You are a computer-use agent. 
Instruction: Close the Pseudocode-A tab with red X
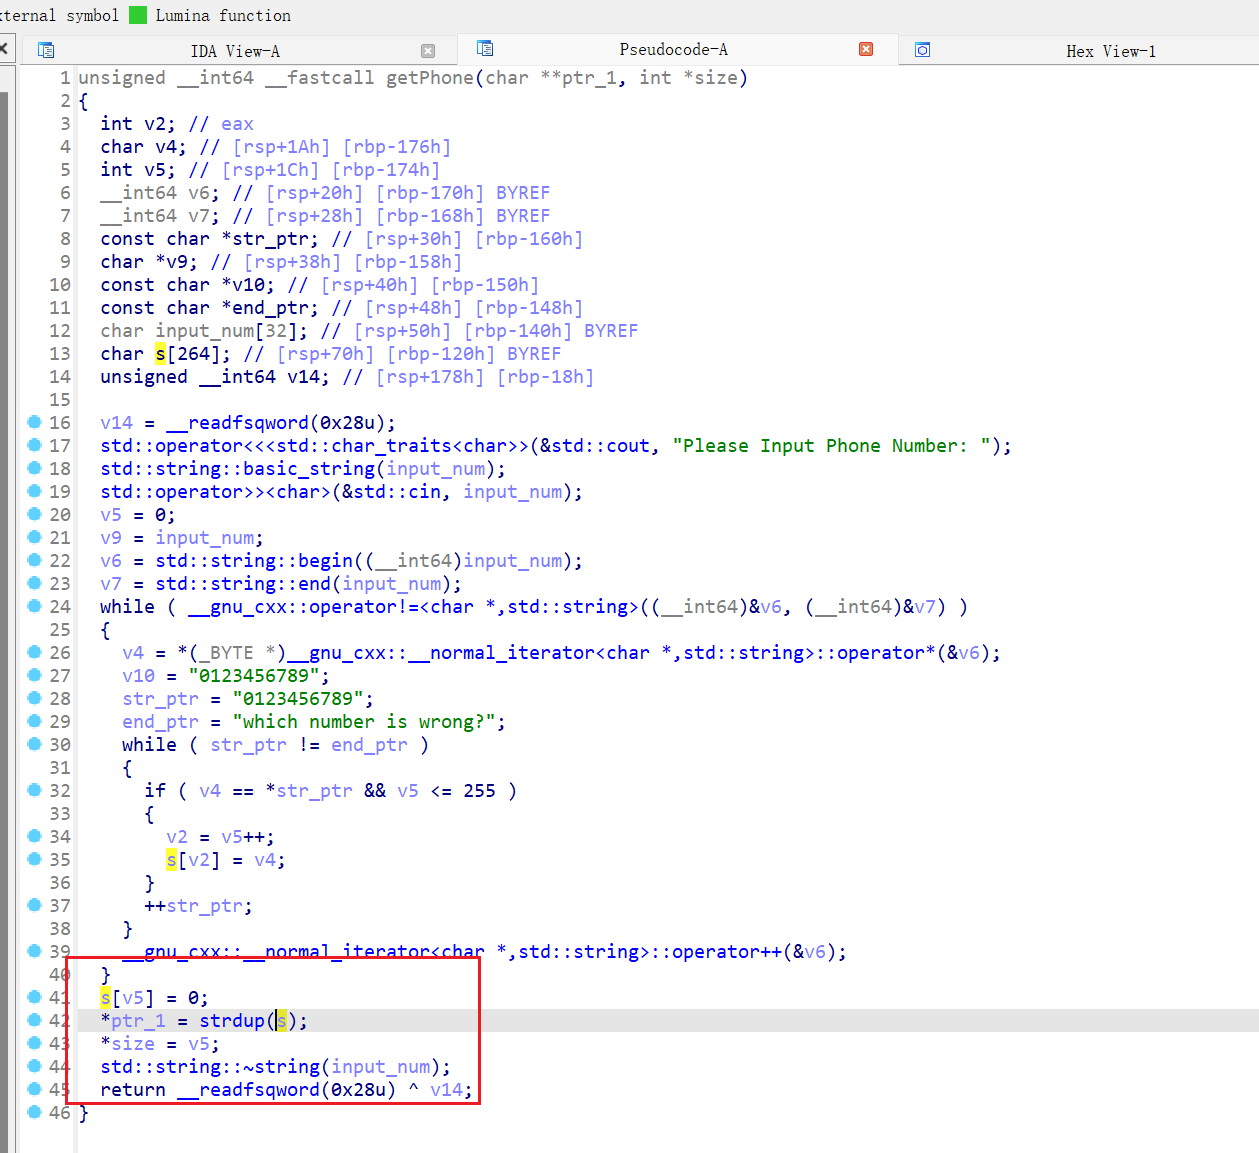coord(866,49)
